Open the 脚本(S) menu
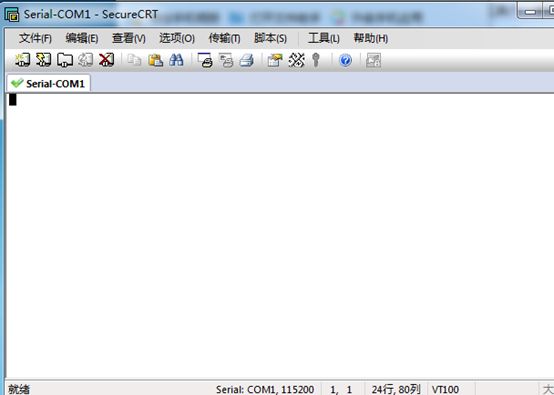 point(271,38)
